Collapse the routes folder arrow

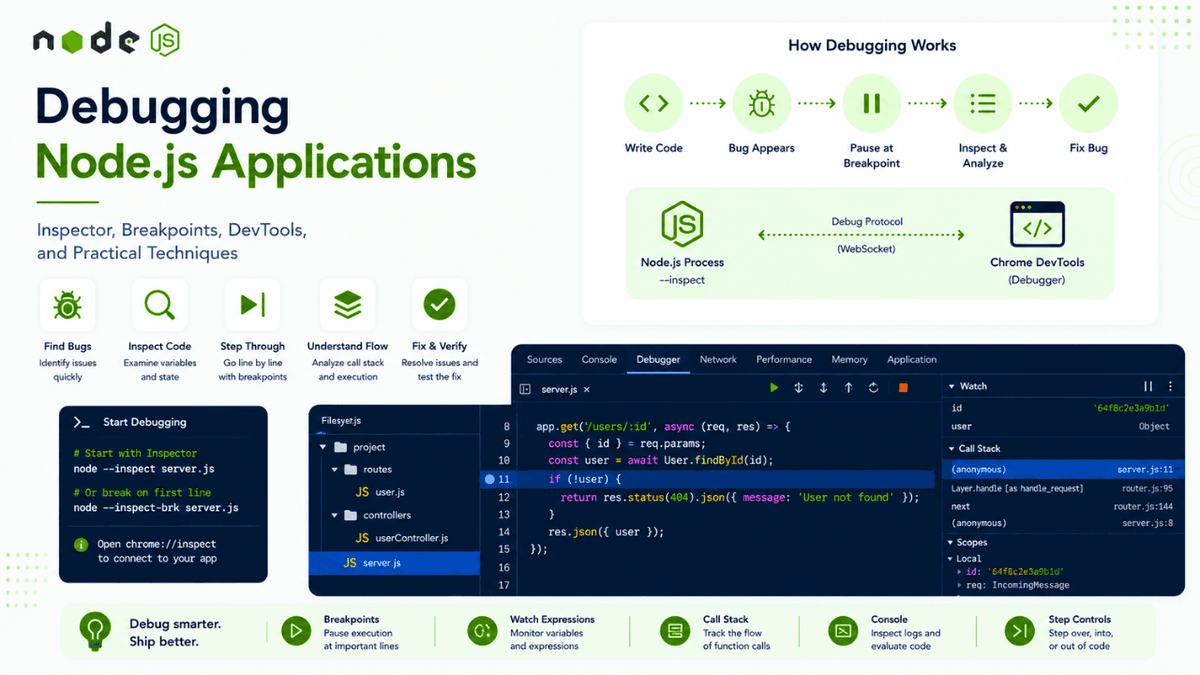(x=336, y=469)
